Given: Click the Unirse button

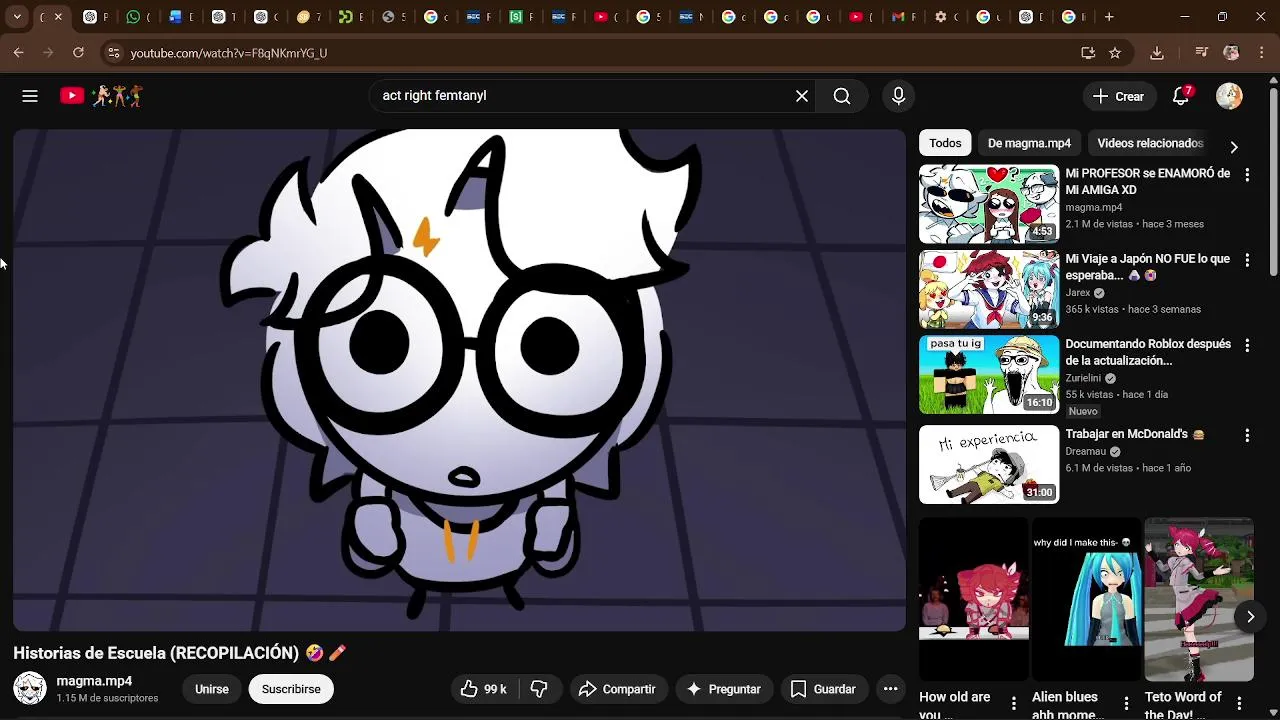Looking at the screenshot, I should click(212, 689).
